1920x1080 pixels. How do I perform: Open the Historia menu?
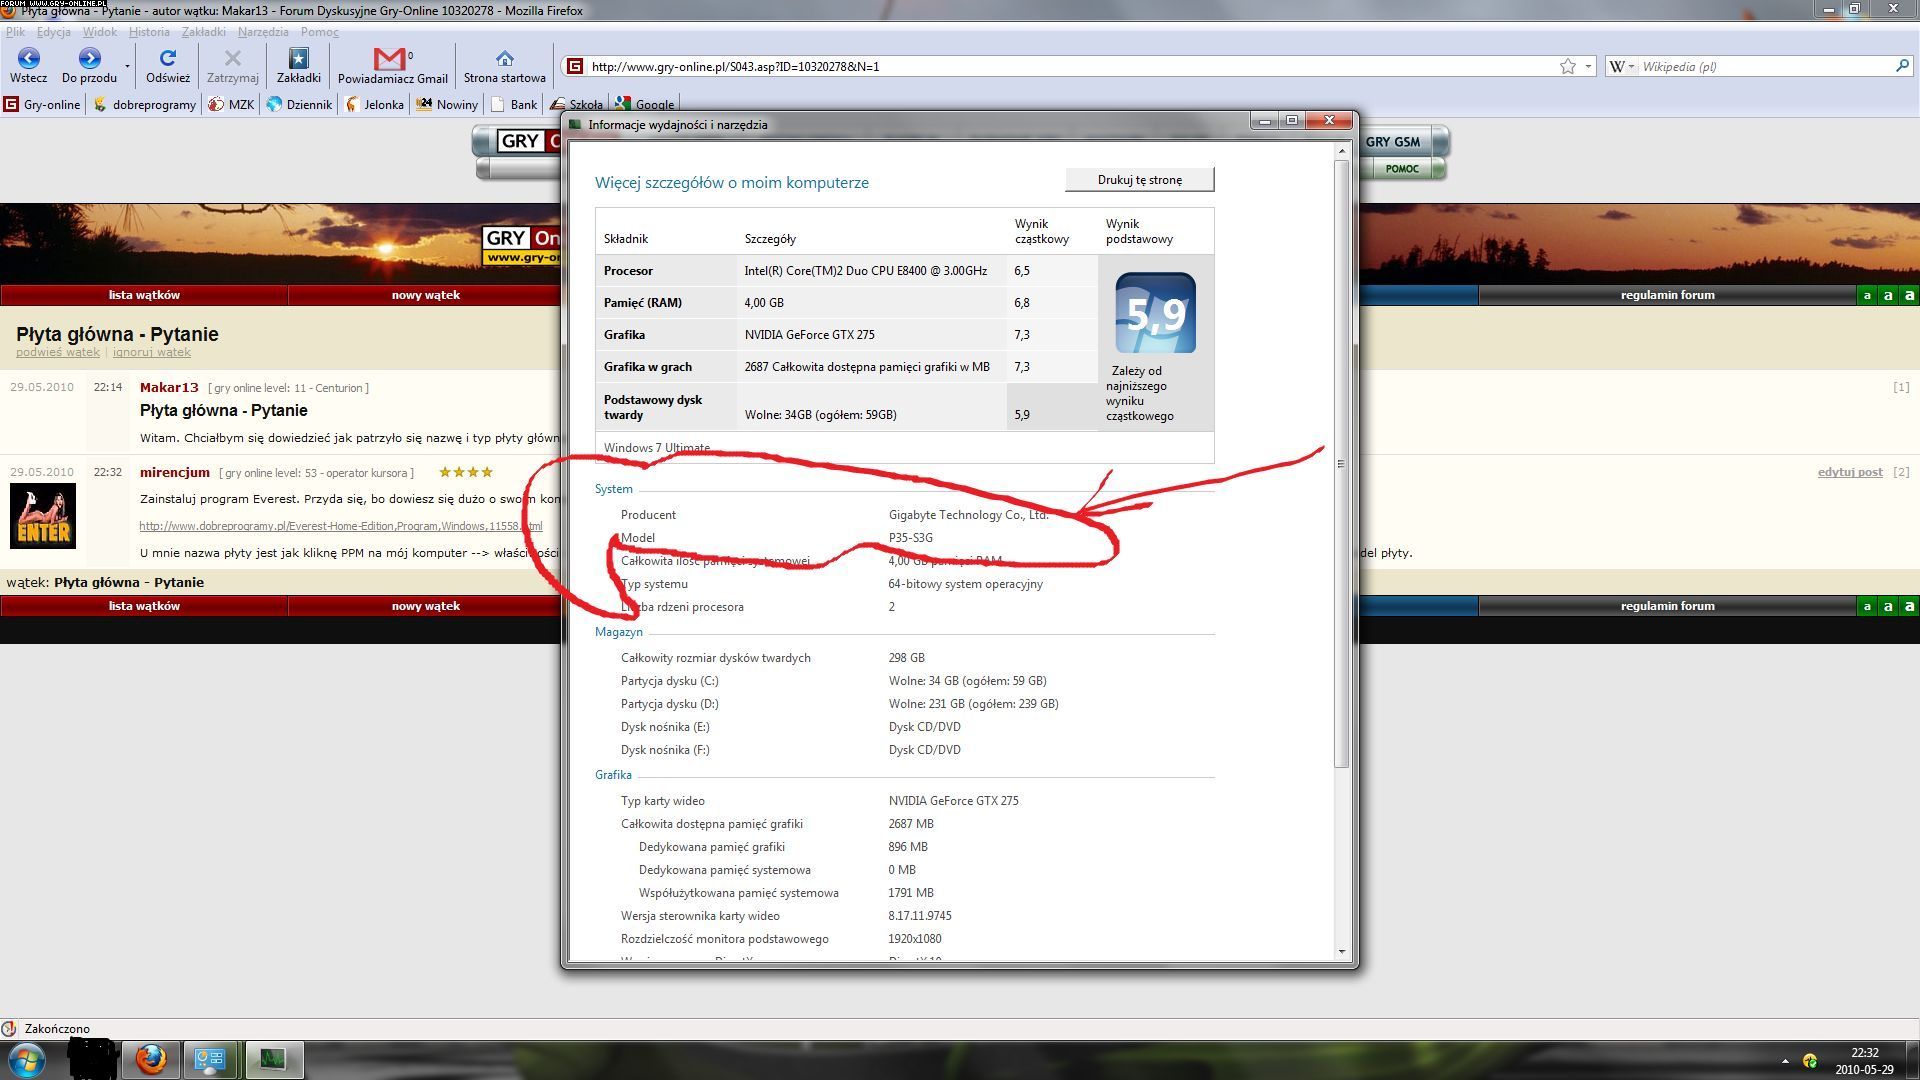pyautogui.click(x=149, y=32)
